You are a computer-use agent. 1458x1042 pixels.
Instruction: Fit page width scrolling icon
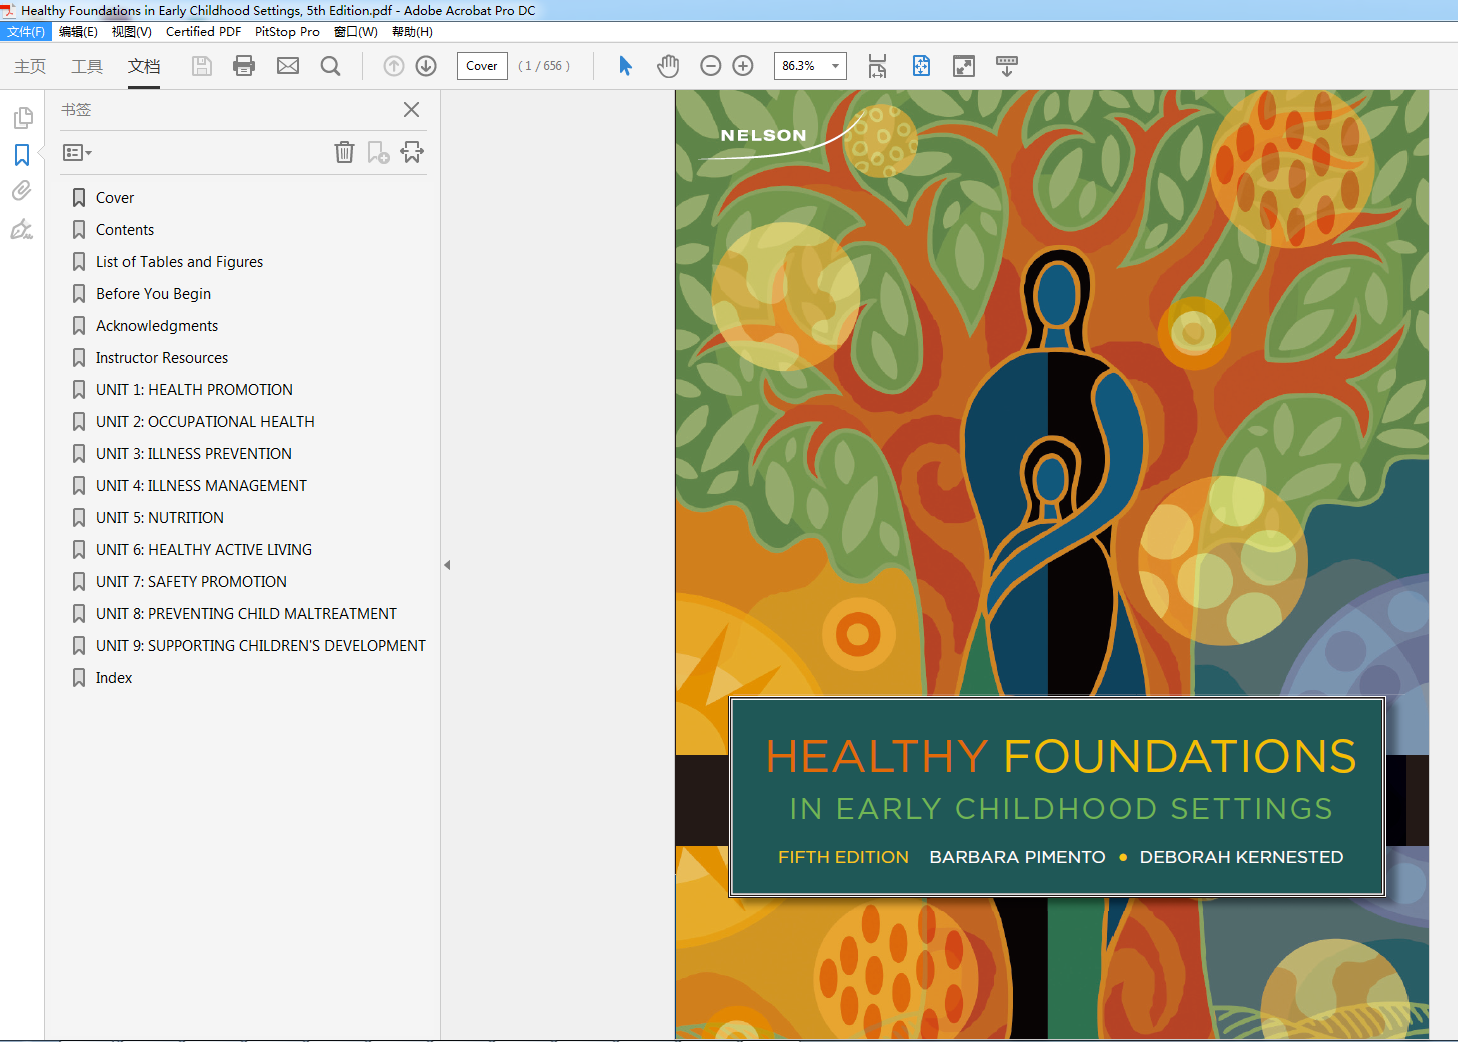click(877, 66)
